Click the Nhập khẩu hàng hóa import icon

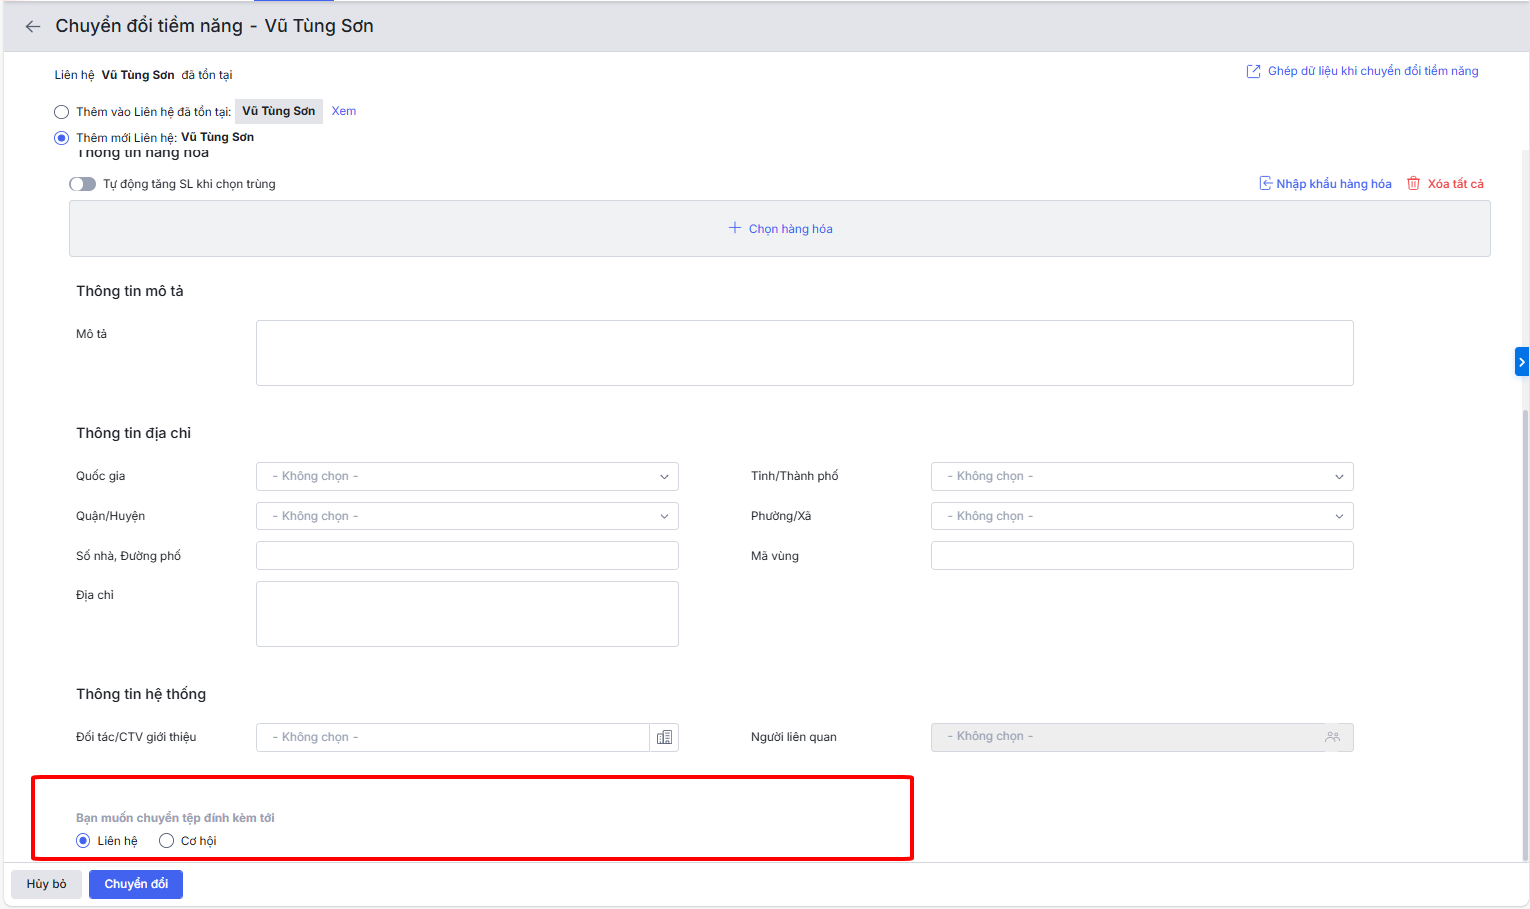coord(1265,184)
